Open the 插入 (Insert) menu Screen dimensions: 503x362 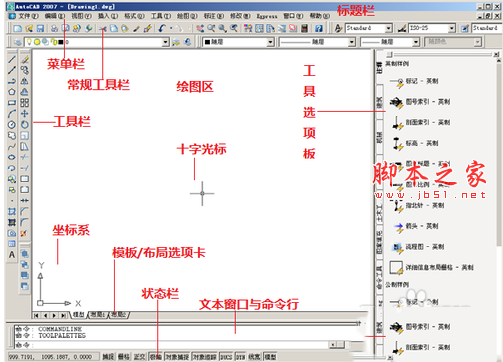[108, 16]
